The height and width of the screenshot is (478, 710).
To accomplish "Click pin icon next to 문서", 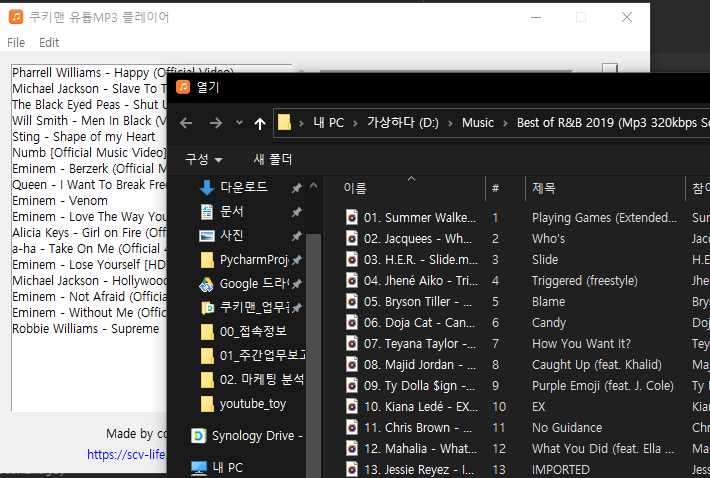I will (297, 211).
